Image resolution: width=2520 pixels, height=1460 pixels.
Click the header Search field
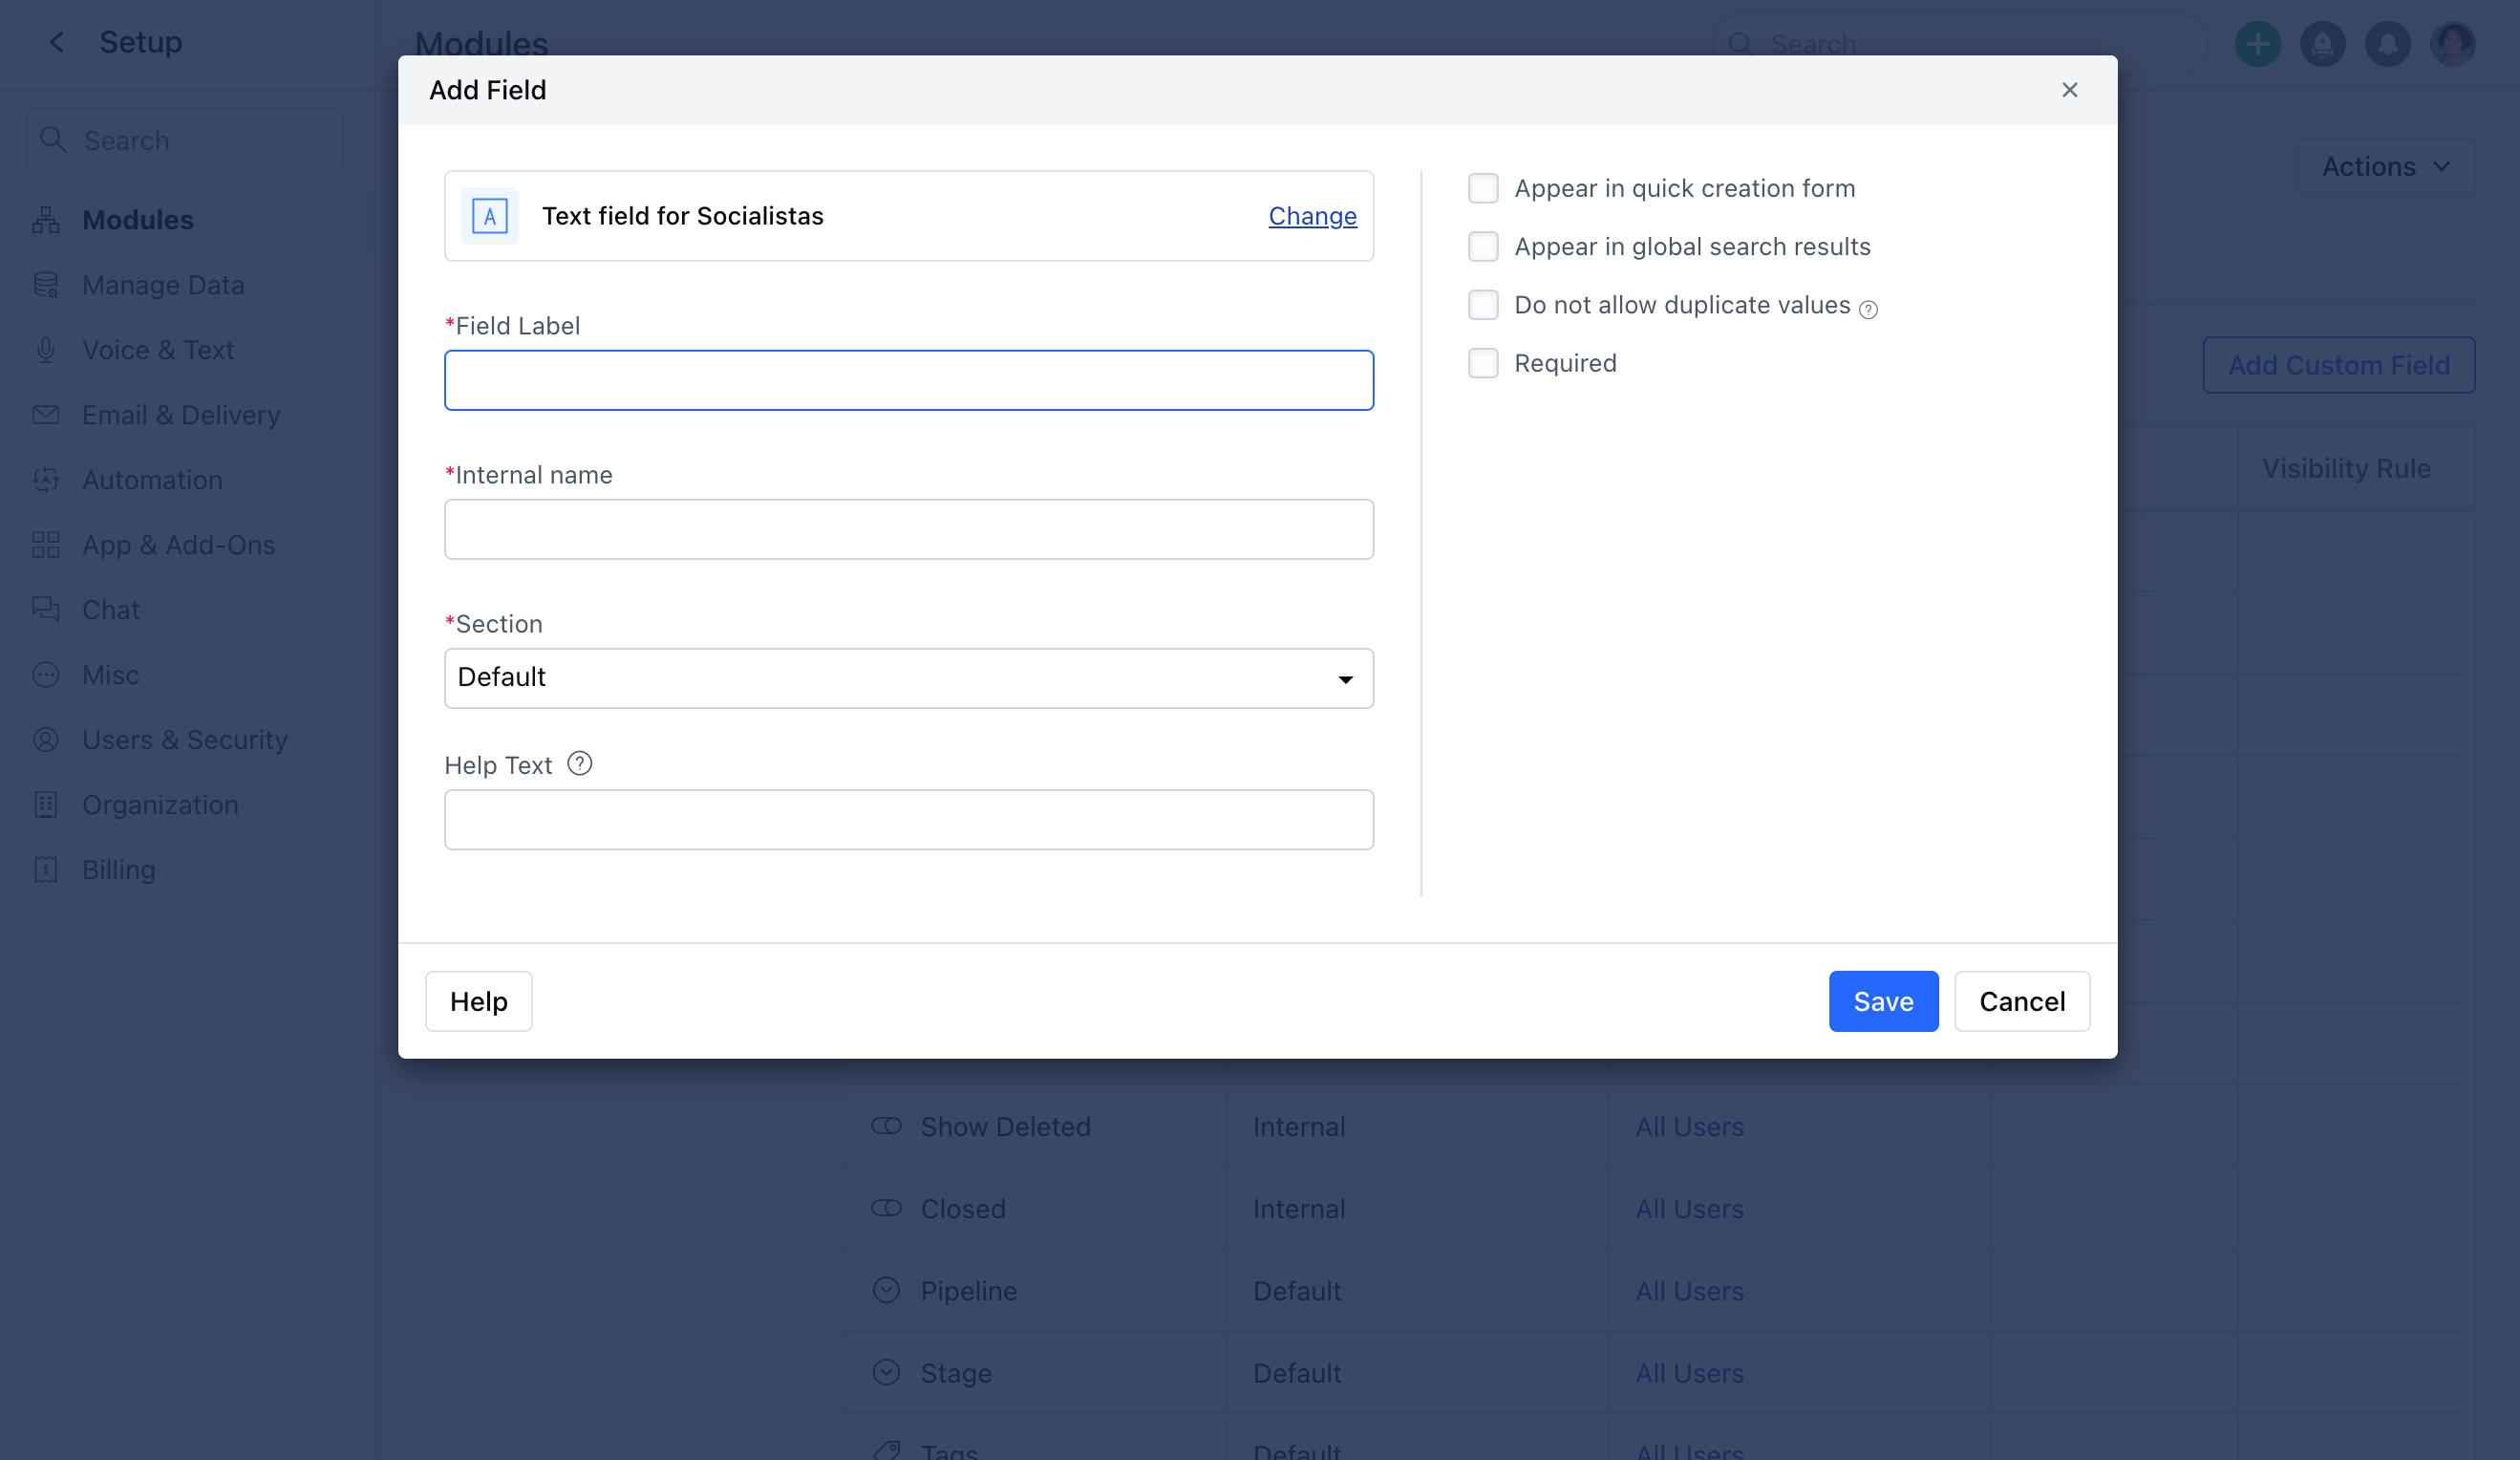(x=1960, y=44)
